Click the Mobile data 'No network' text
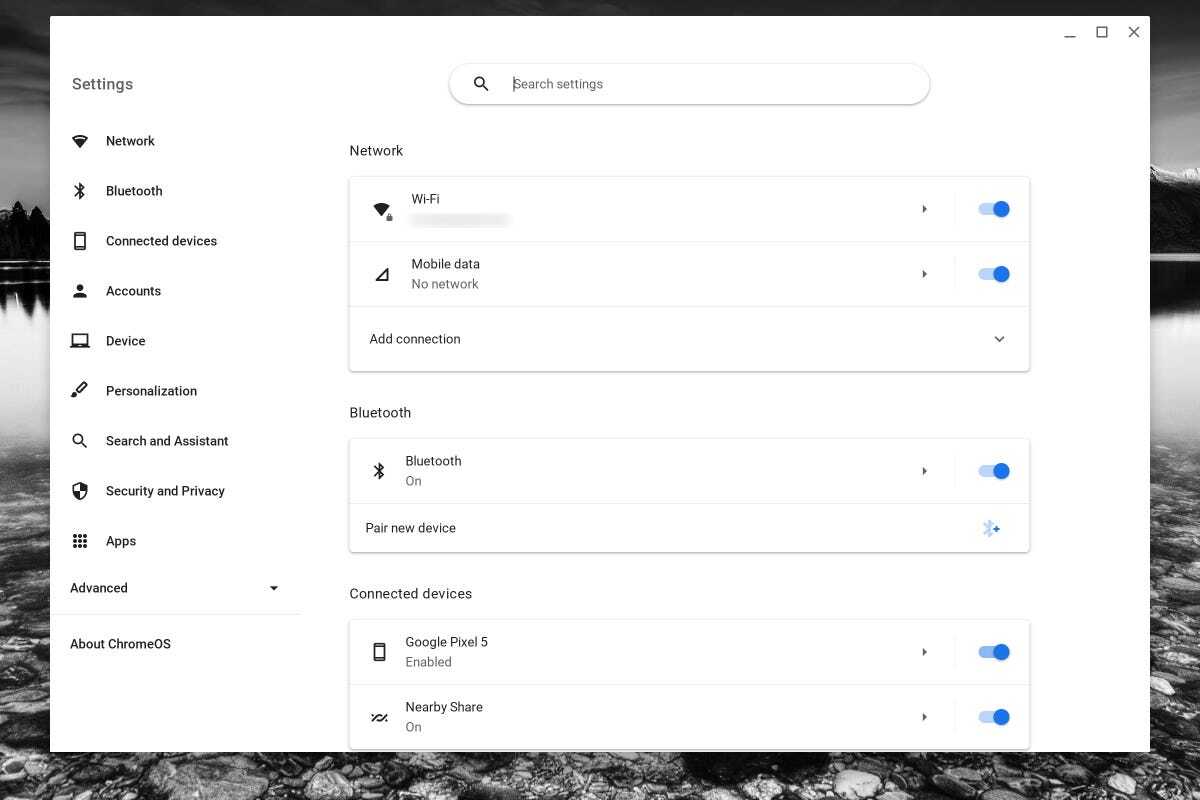The image size is (1200, 800). 445,284
